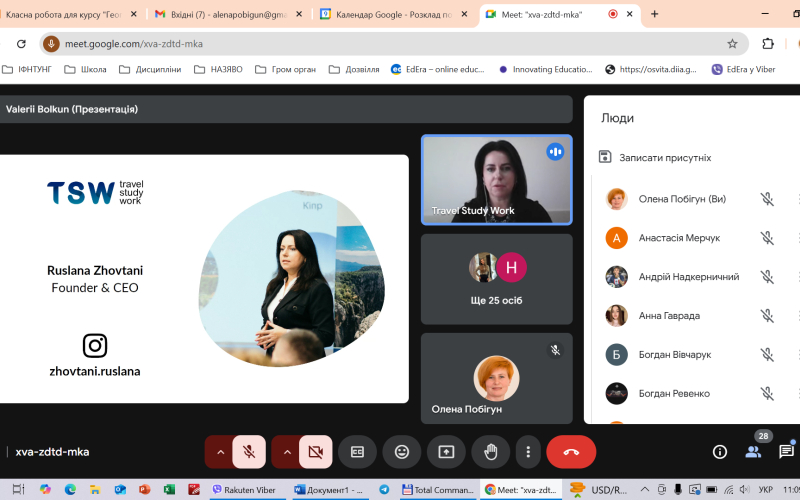This screenshot has height=500, width=800.
Task: Click muted mic icon for Богдан Ревенко
Action: tap(767, 393)
